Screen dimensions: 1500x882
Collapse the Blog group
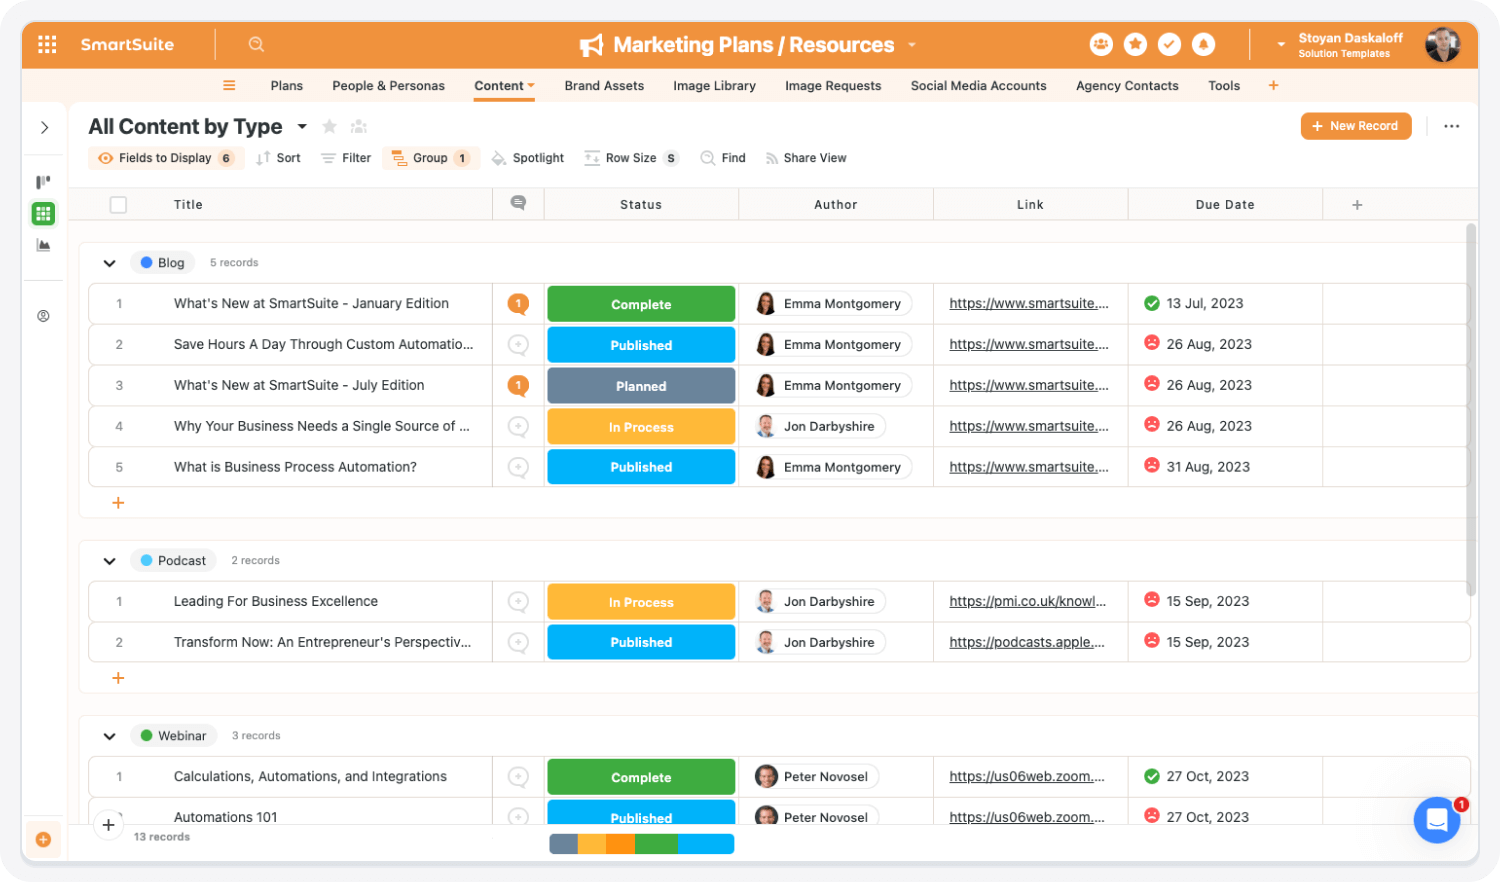109,263
